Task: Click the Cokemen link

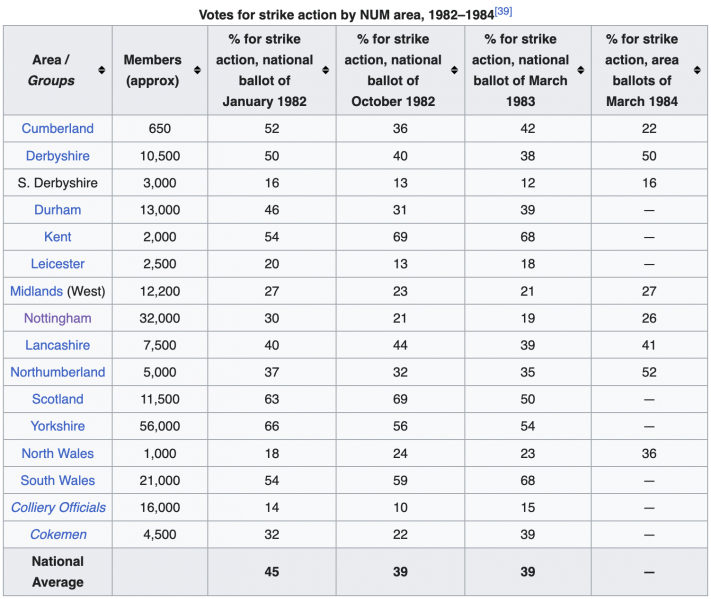Action: [58, 534]
